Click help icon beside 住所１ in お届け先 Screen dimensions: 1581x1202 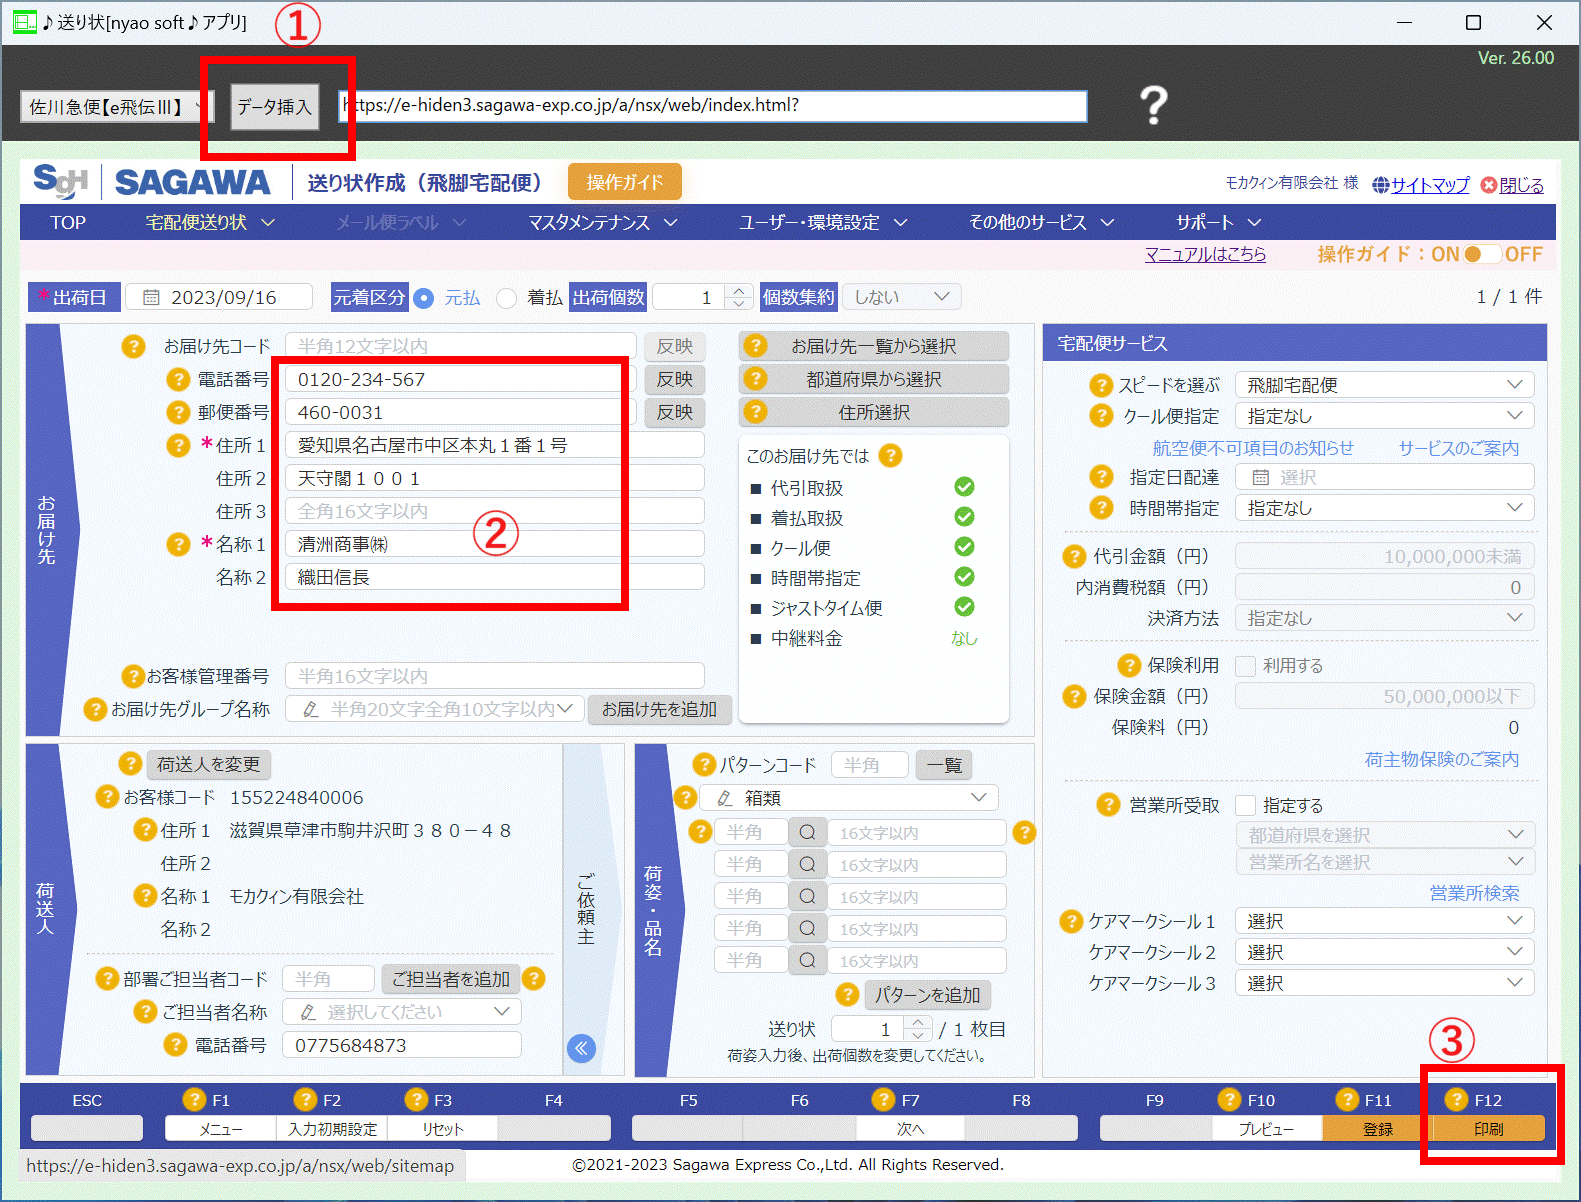click(x=178, y=445)
